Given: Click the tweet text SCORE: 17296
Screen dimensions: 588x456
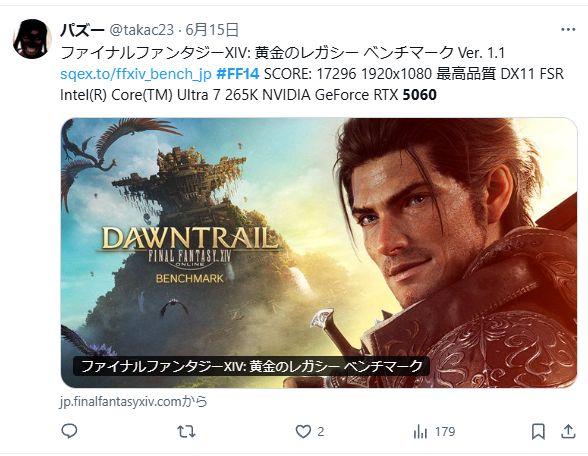Looking at the screenshot, I should (310, 74).
